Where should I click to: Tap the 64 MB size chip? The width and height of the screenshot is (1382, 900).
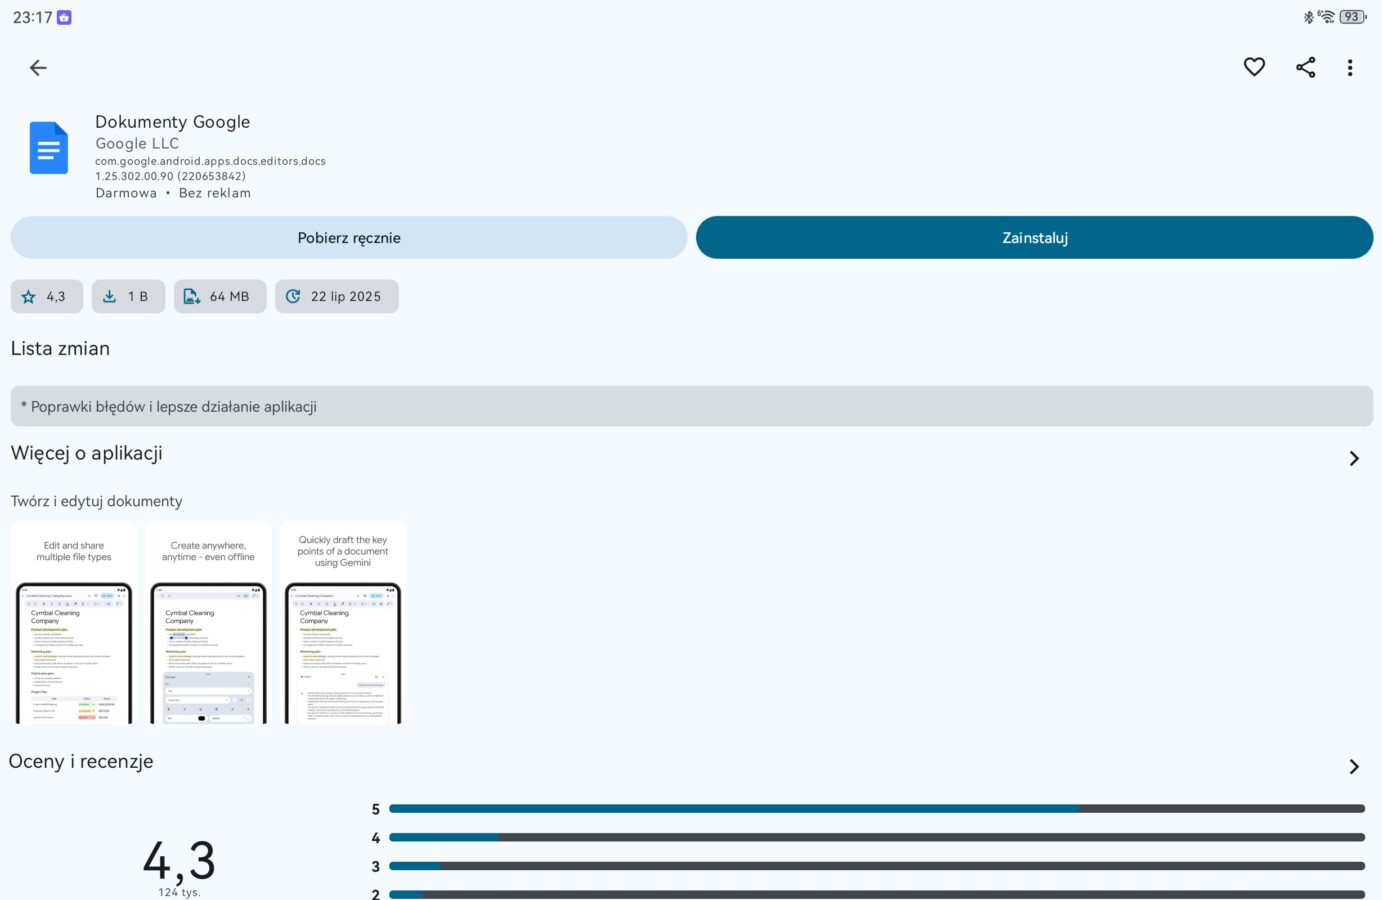220,296
